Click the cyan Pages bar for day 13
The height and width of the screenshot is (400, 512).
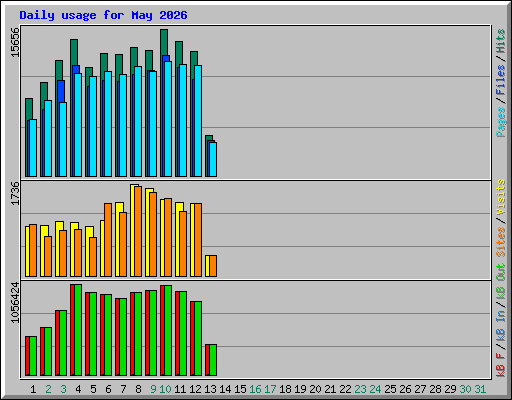coord(213,159)
